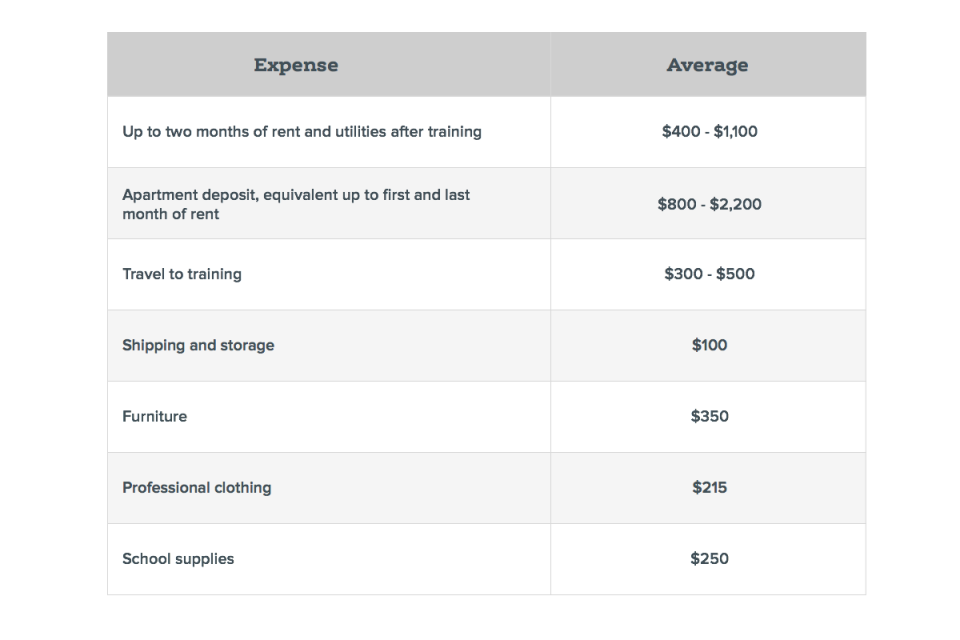Click the $400 - $1,100 amount
The width and height of the screenshot is (960, 640).
pyautogui.click(x=709, y=132)
